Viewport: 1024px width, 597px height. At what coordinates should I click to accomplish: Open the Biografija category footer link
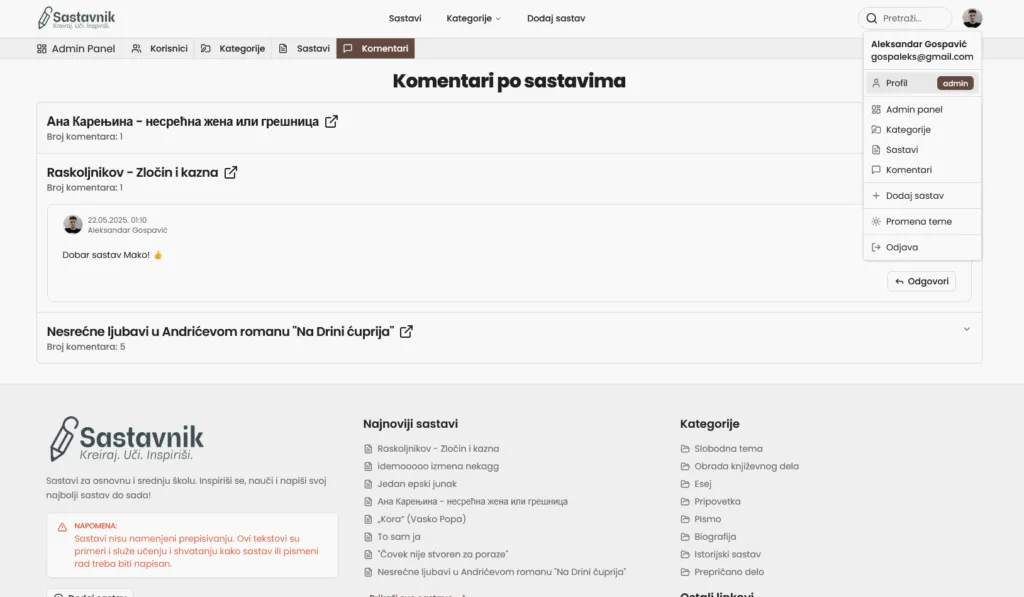point(715,537)
